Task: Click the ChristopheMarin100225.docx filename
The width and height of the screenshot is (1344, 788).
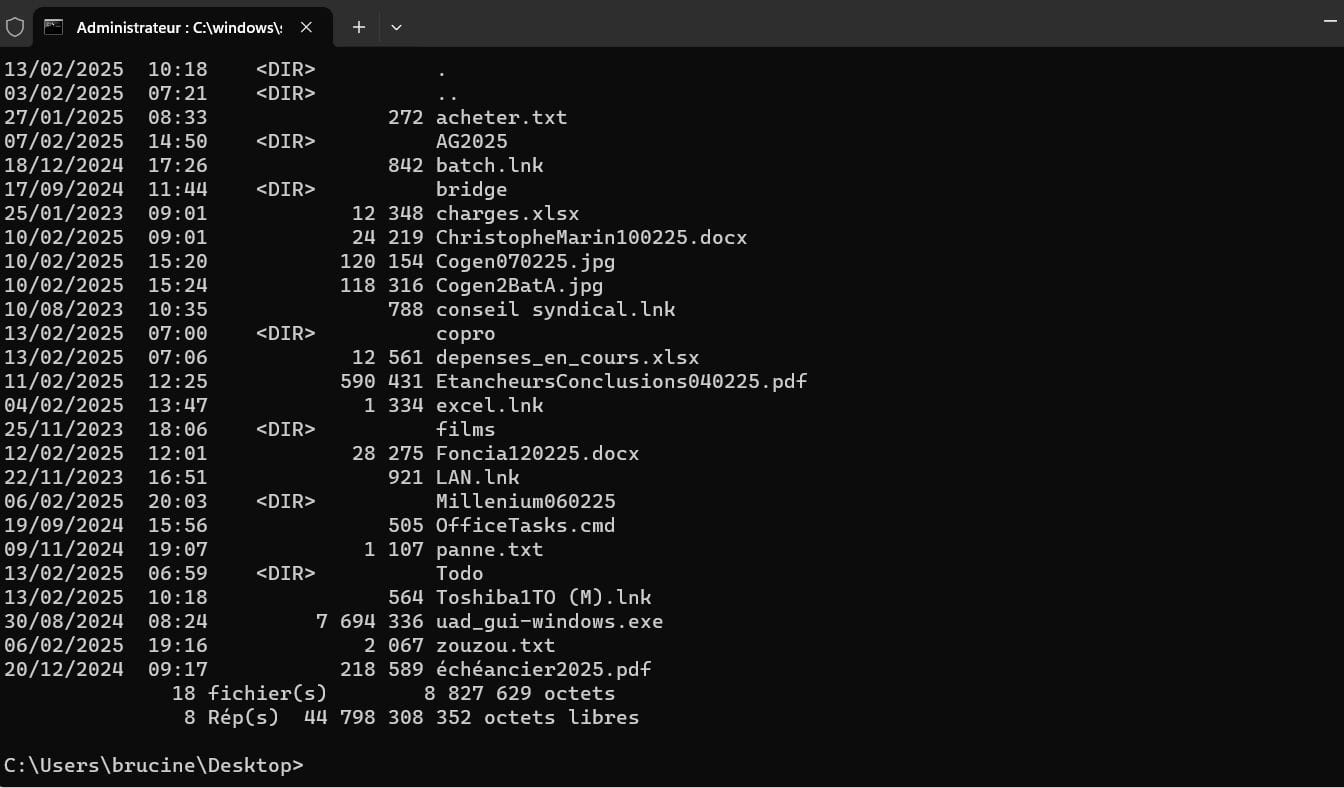Action: tap(591, 237)
